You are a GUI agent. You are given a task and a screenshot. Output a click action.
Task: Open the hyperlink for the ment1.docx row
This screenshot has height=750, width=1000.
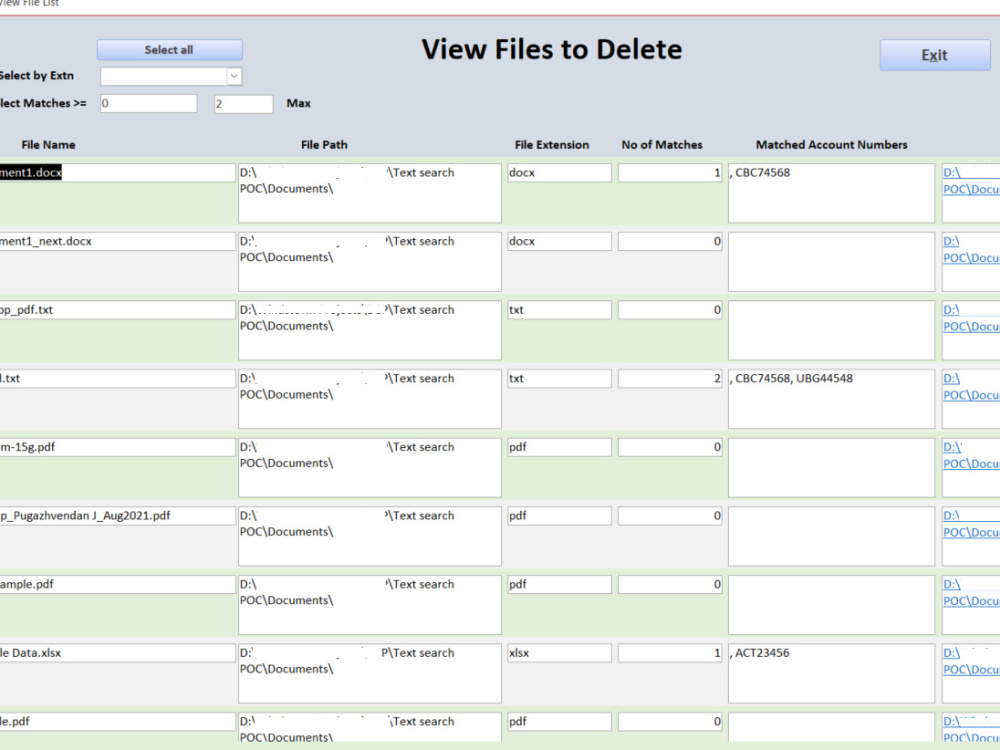click(x=970, y=181)
